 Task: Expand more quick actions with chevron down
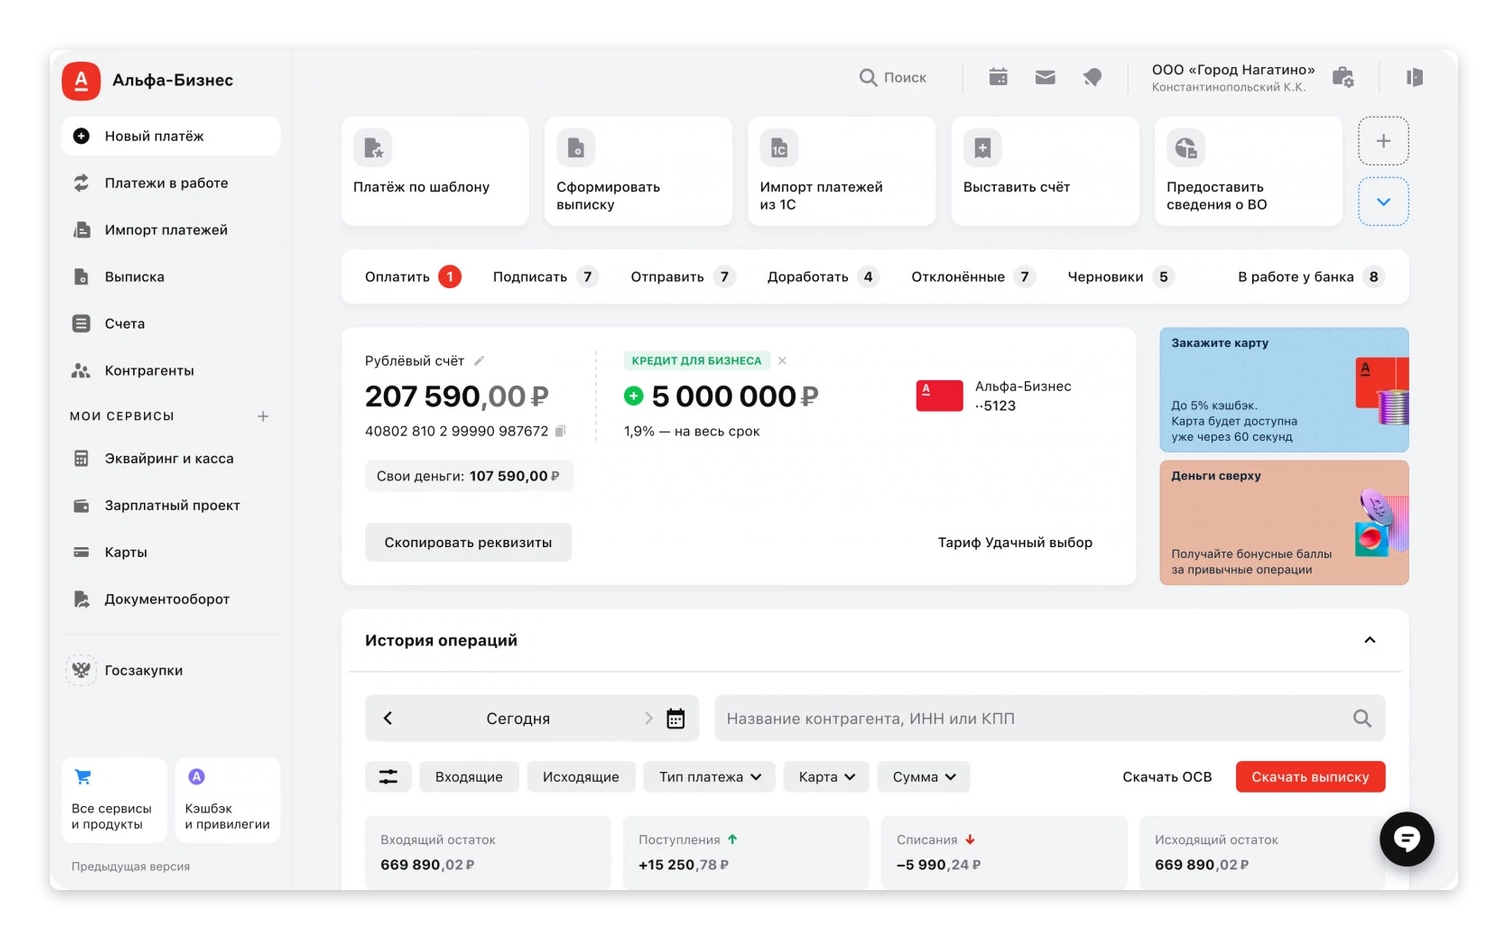point(1383,202)
